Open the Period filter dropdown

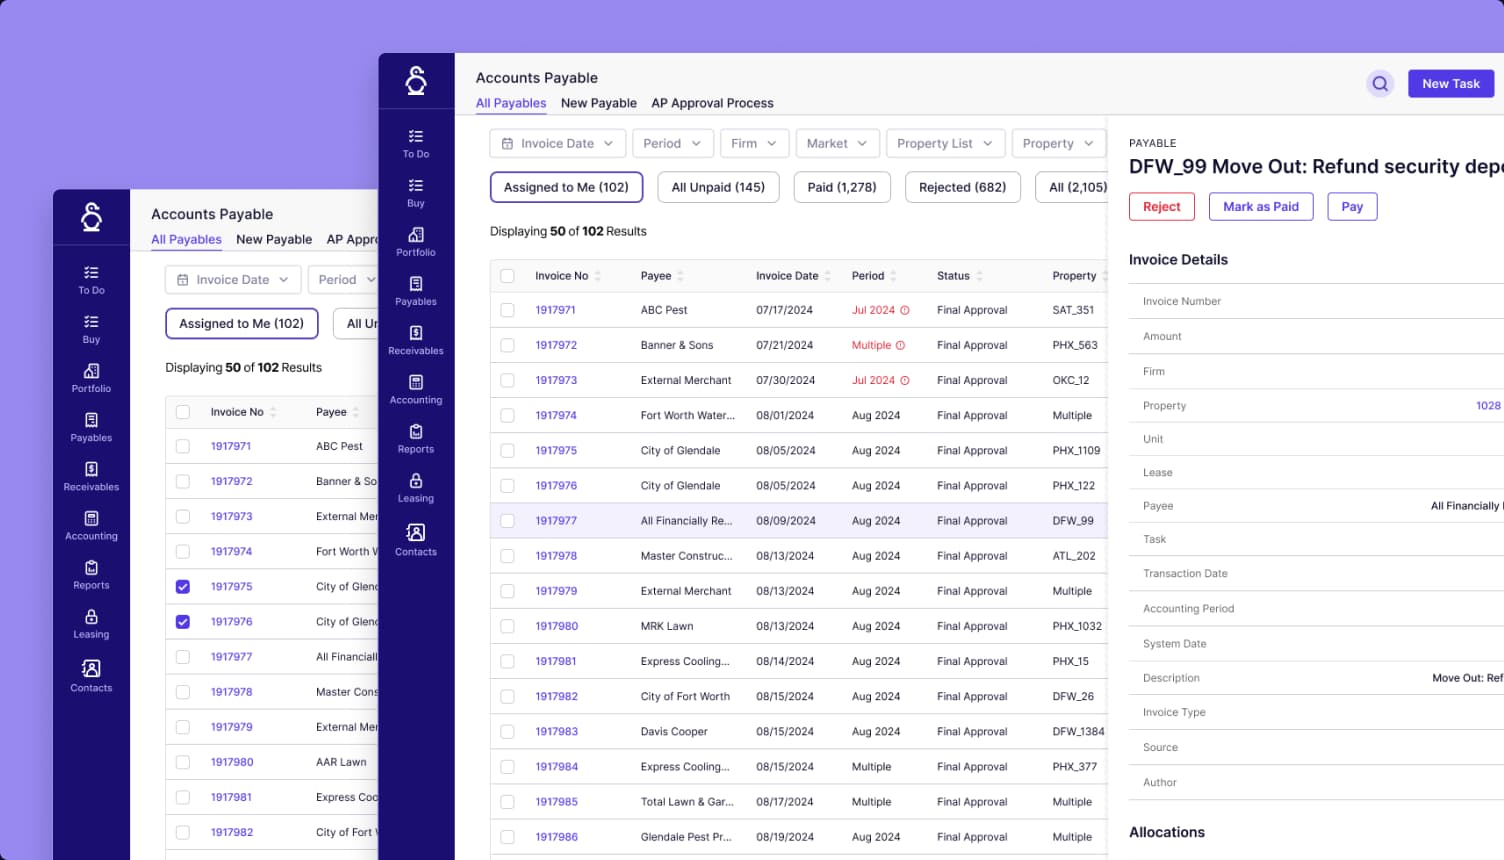[x=672, y=143]
